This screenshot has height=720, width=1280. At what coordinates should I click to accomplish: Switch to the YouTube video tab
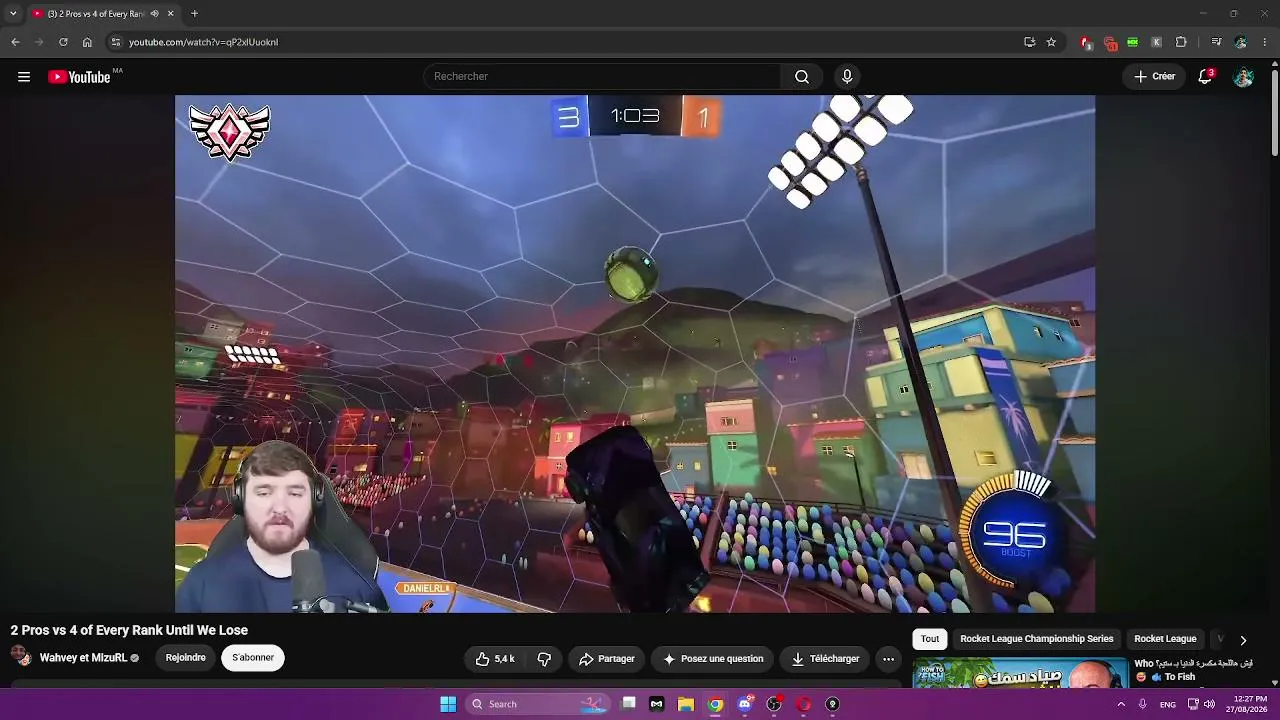coord(102,14)
